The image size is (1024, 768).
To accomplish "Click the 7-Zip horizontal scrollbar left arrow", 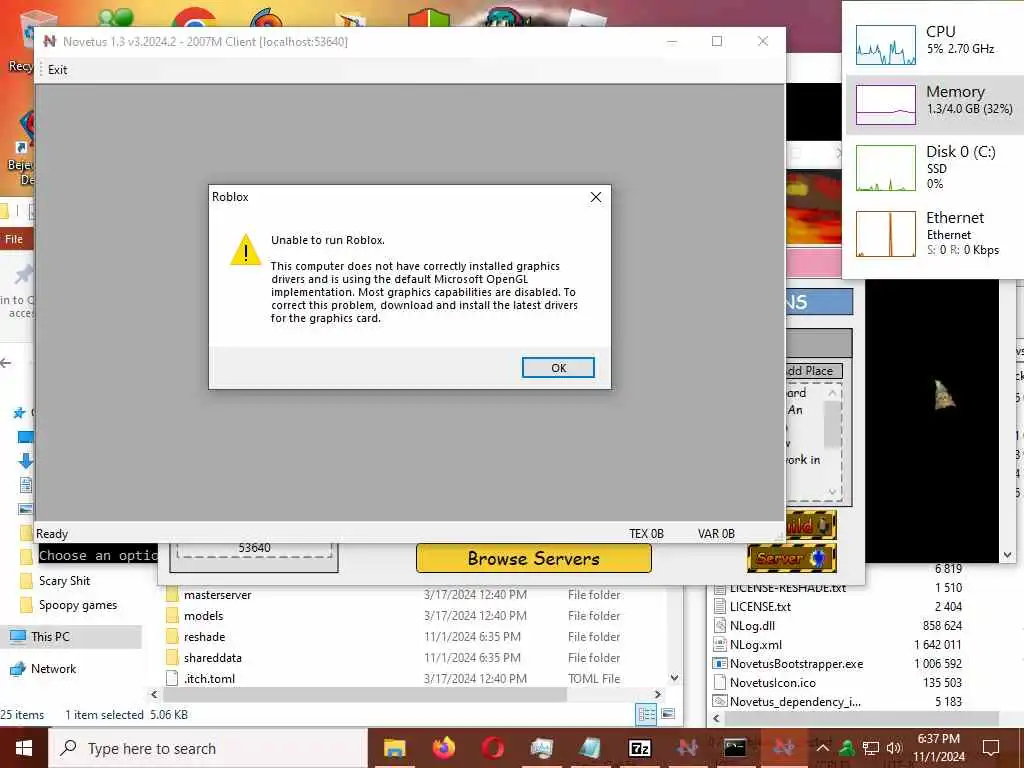I will [717, 718].
